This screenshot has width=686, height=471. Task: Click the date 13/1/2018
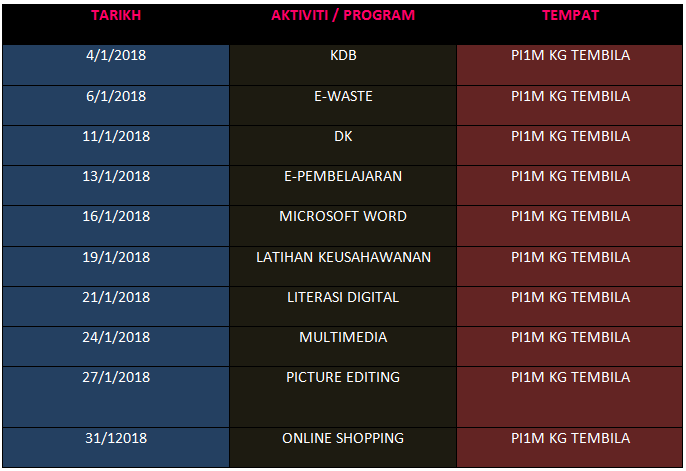(116, 177)
